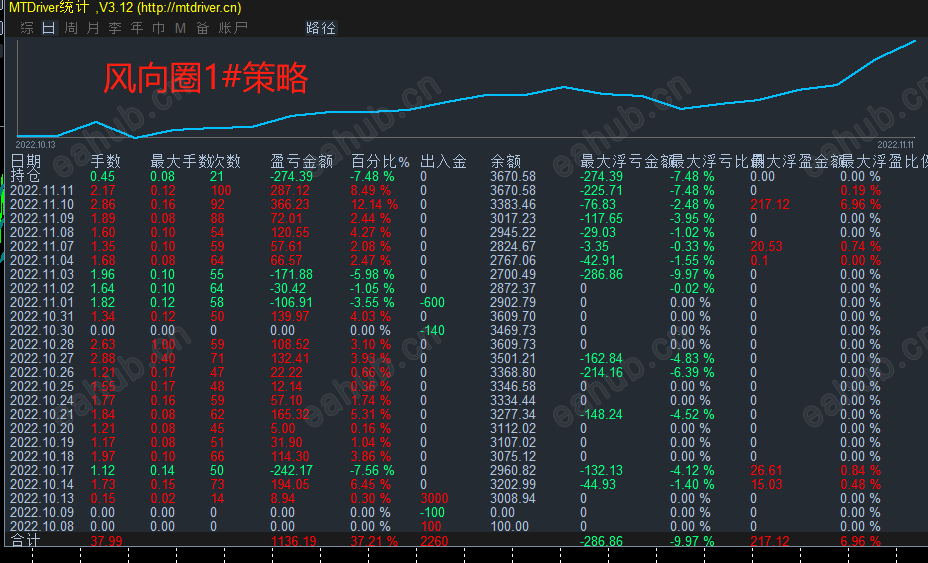Click total lots value 37.99
This screenshot has width=928, height=563.
tap(107, 541)
